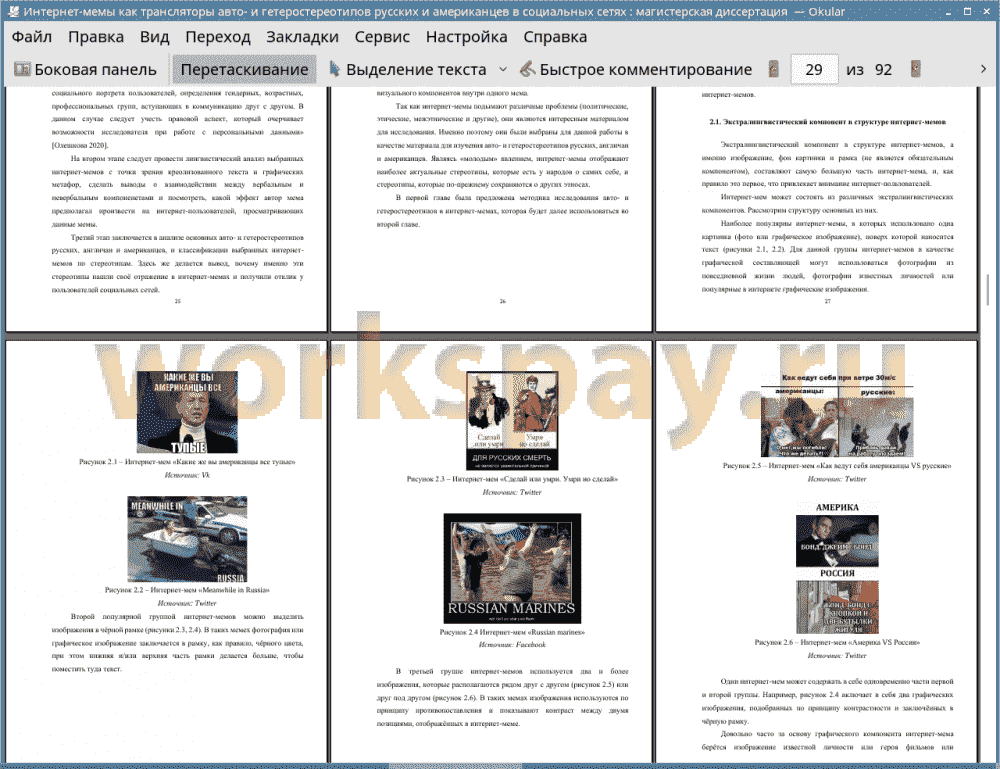
Task: Click the total page count 92
Action: pyautogui.click(x=883, y=70)
